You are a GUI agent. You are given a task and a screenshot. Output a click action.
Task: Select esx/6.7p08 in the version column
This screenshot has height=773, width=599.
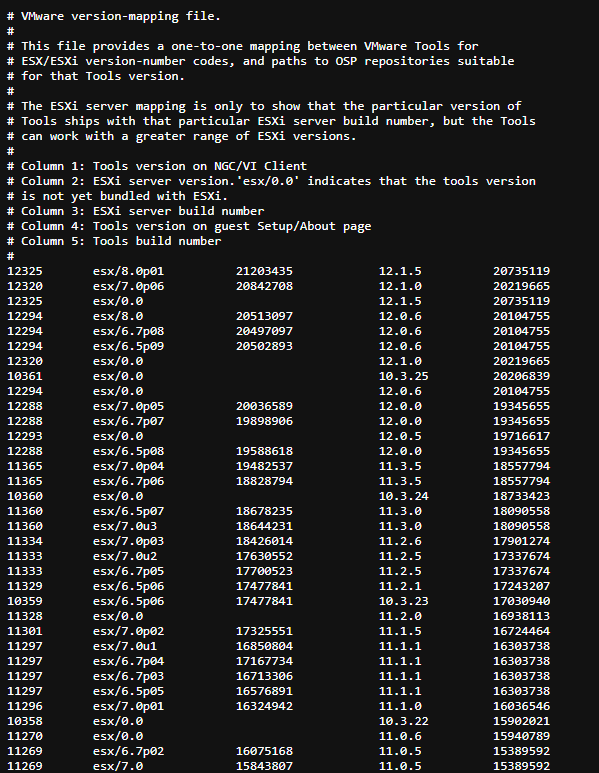coord(128,331)
